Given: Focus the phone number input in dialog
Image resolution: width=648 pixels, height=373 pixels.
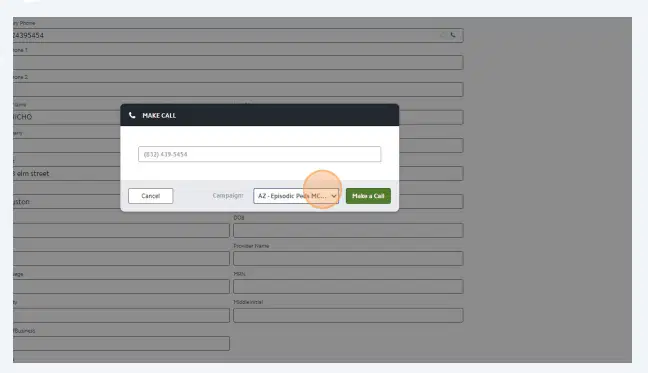Looking at the screenshot, I should point(260,154).
